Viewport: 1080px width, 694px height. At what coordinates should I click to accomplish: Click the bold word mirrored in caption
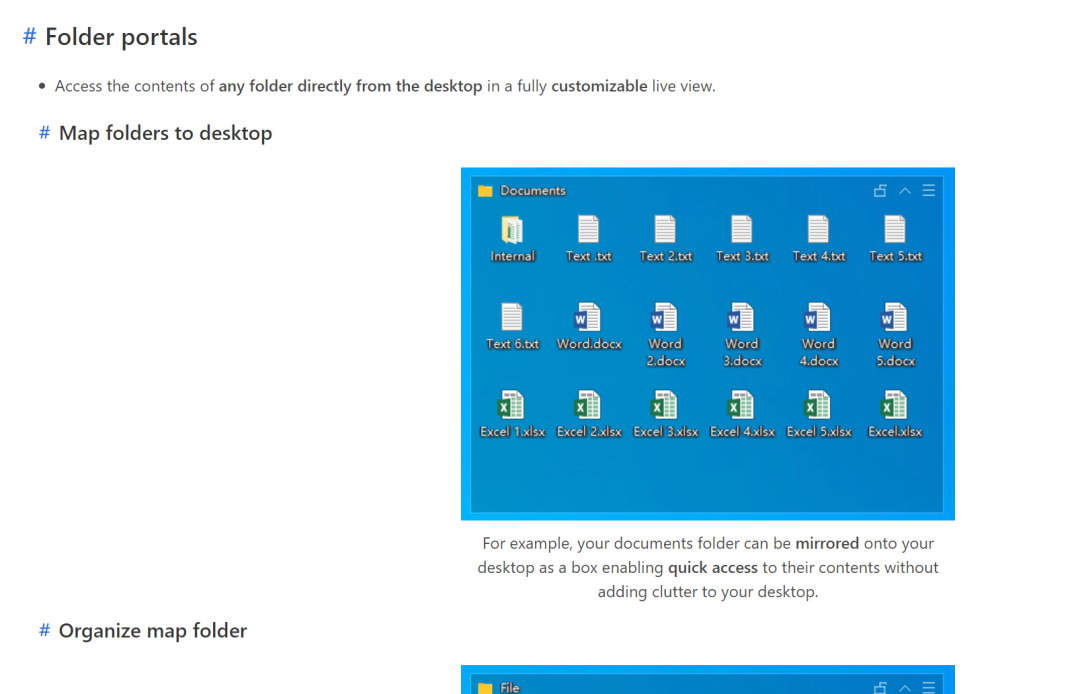pos(827,543)
